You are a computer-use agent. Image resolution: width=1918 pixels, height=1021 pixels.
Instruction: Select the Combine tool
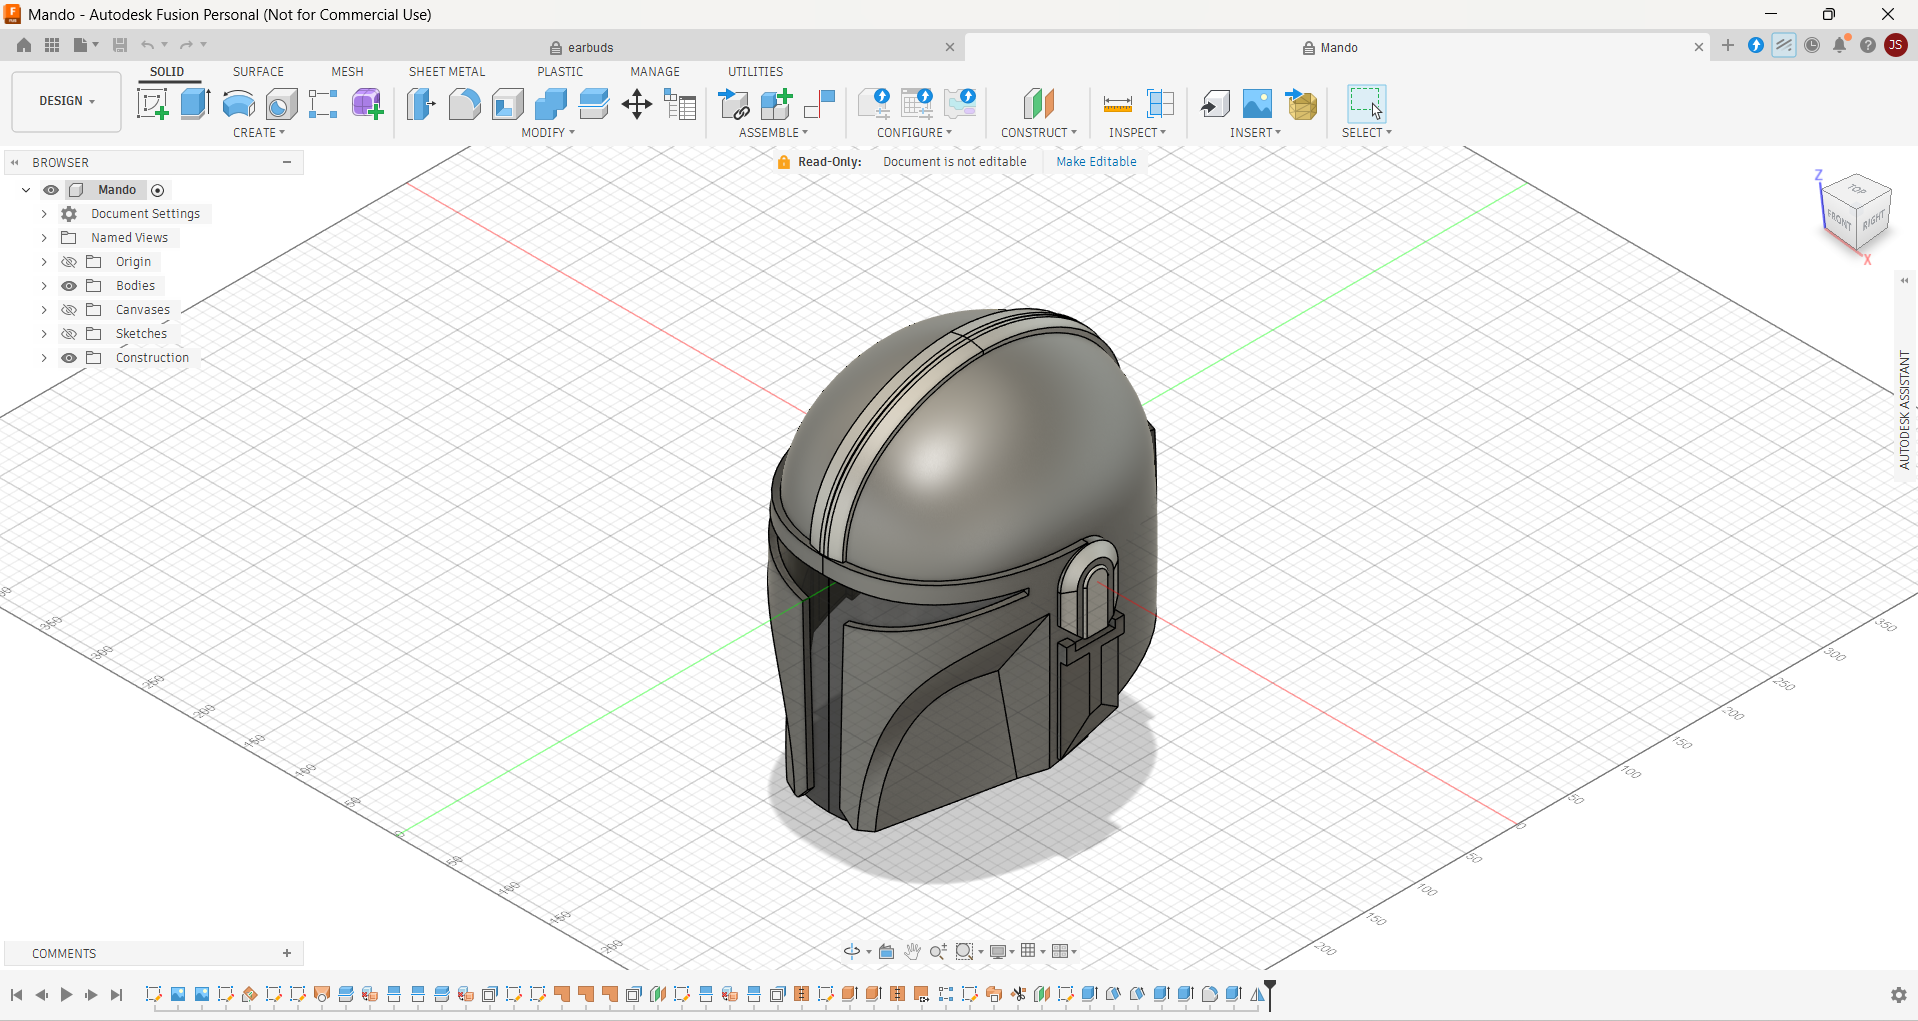point(550,104)
